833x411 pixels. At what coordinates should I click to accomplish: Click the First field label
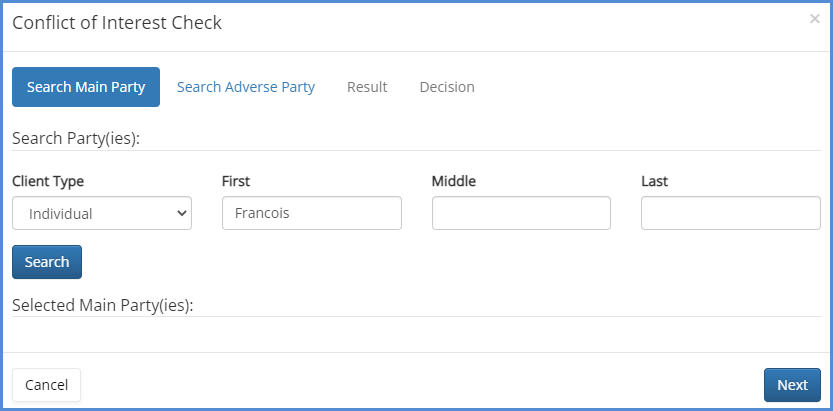coord(236,181)
